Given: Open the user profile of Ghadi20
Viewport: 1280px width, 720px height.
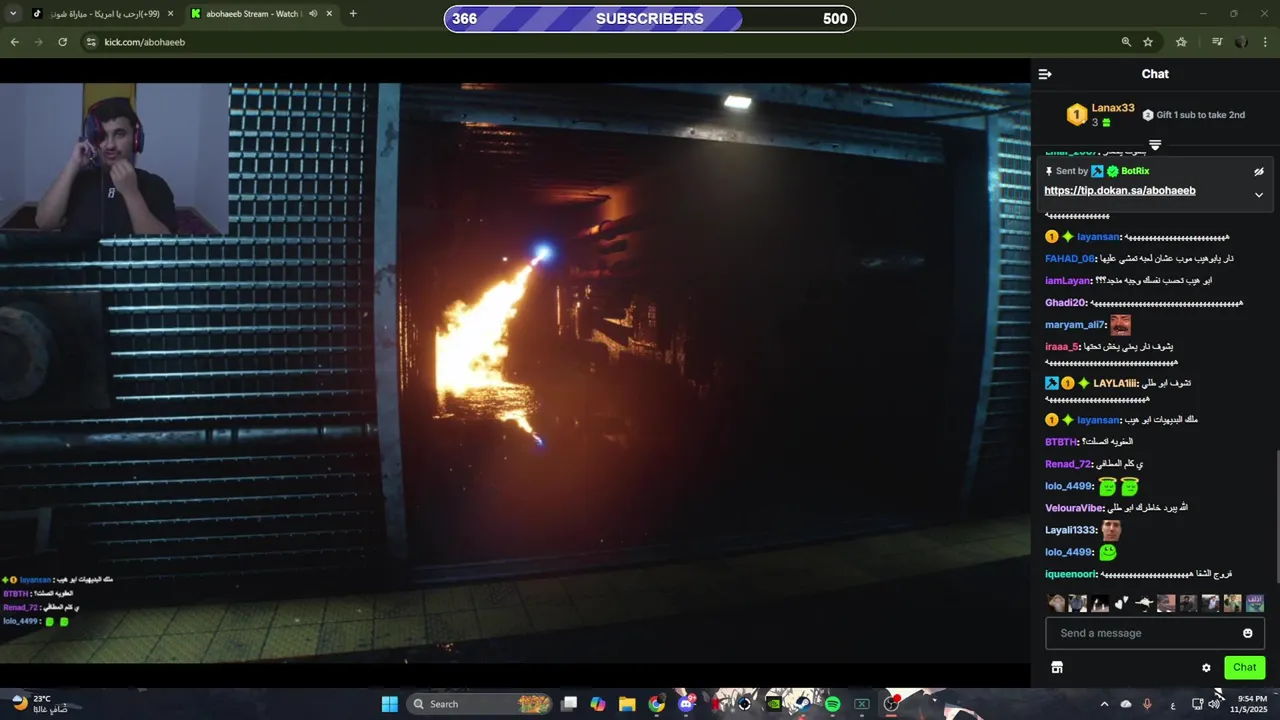Looking at the screenshot, I should click(1065, 303).
